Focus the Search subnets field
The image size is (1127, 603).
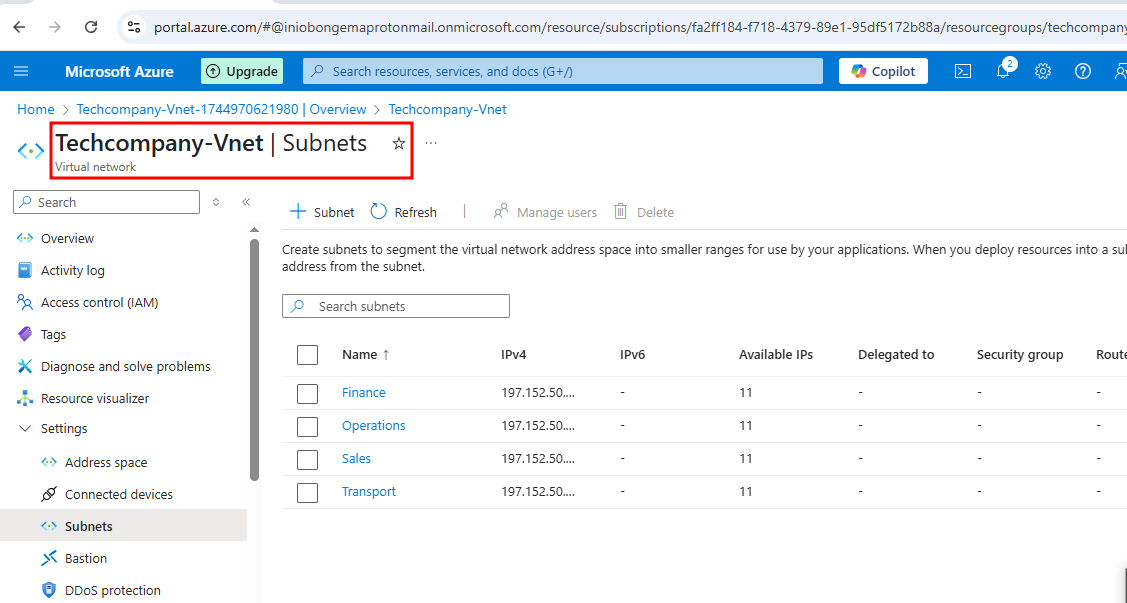[396, 306]
